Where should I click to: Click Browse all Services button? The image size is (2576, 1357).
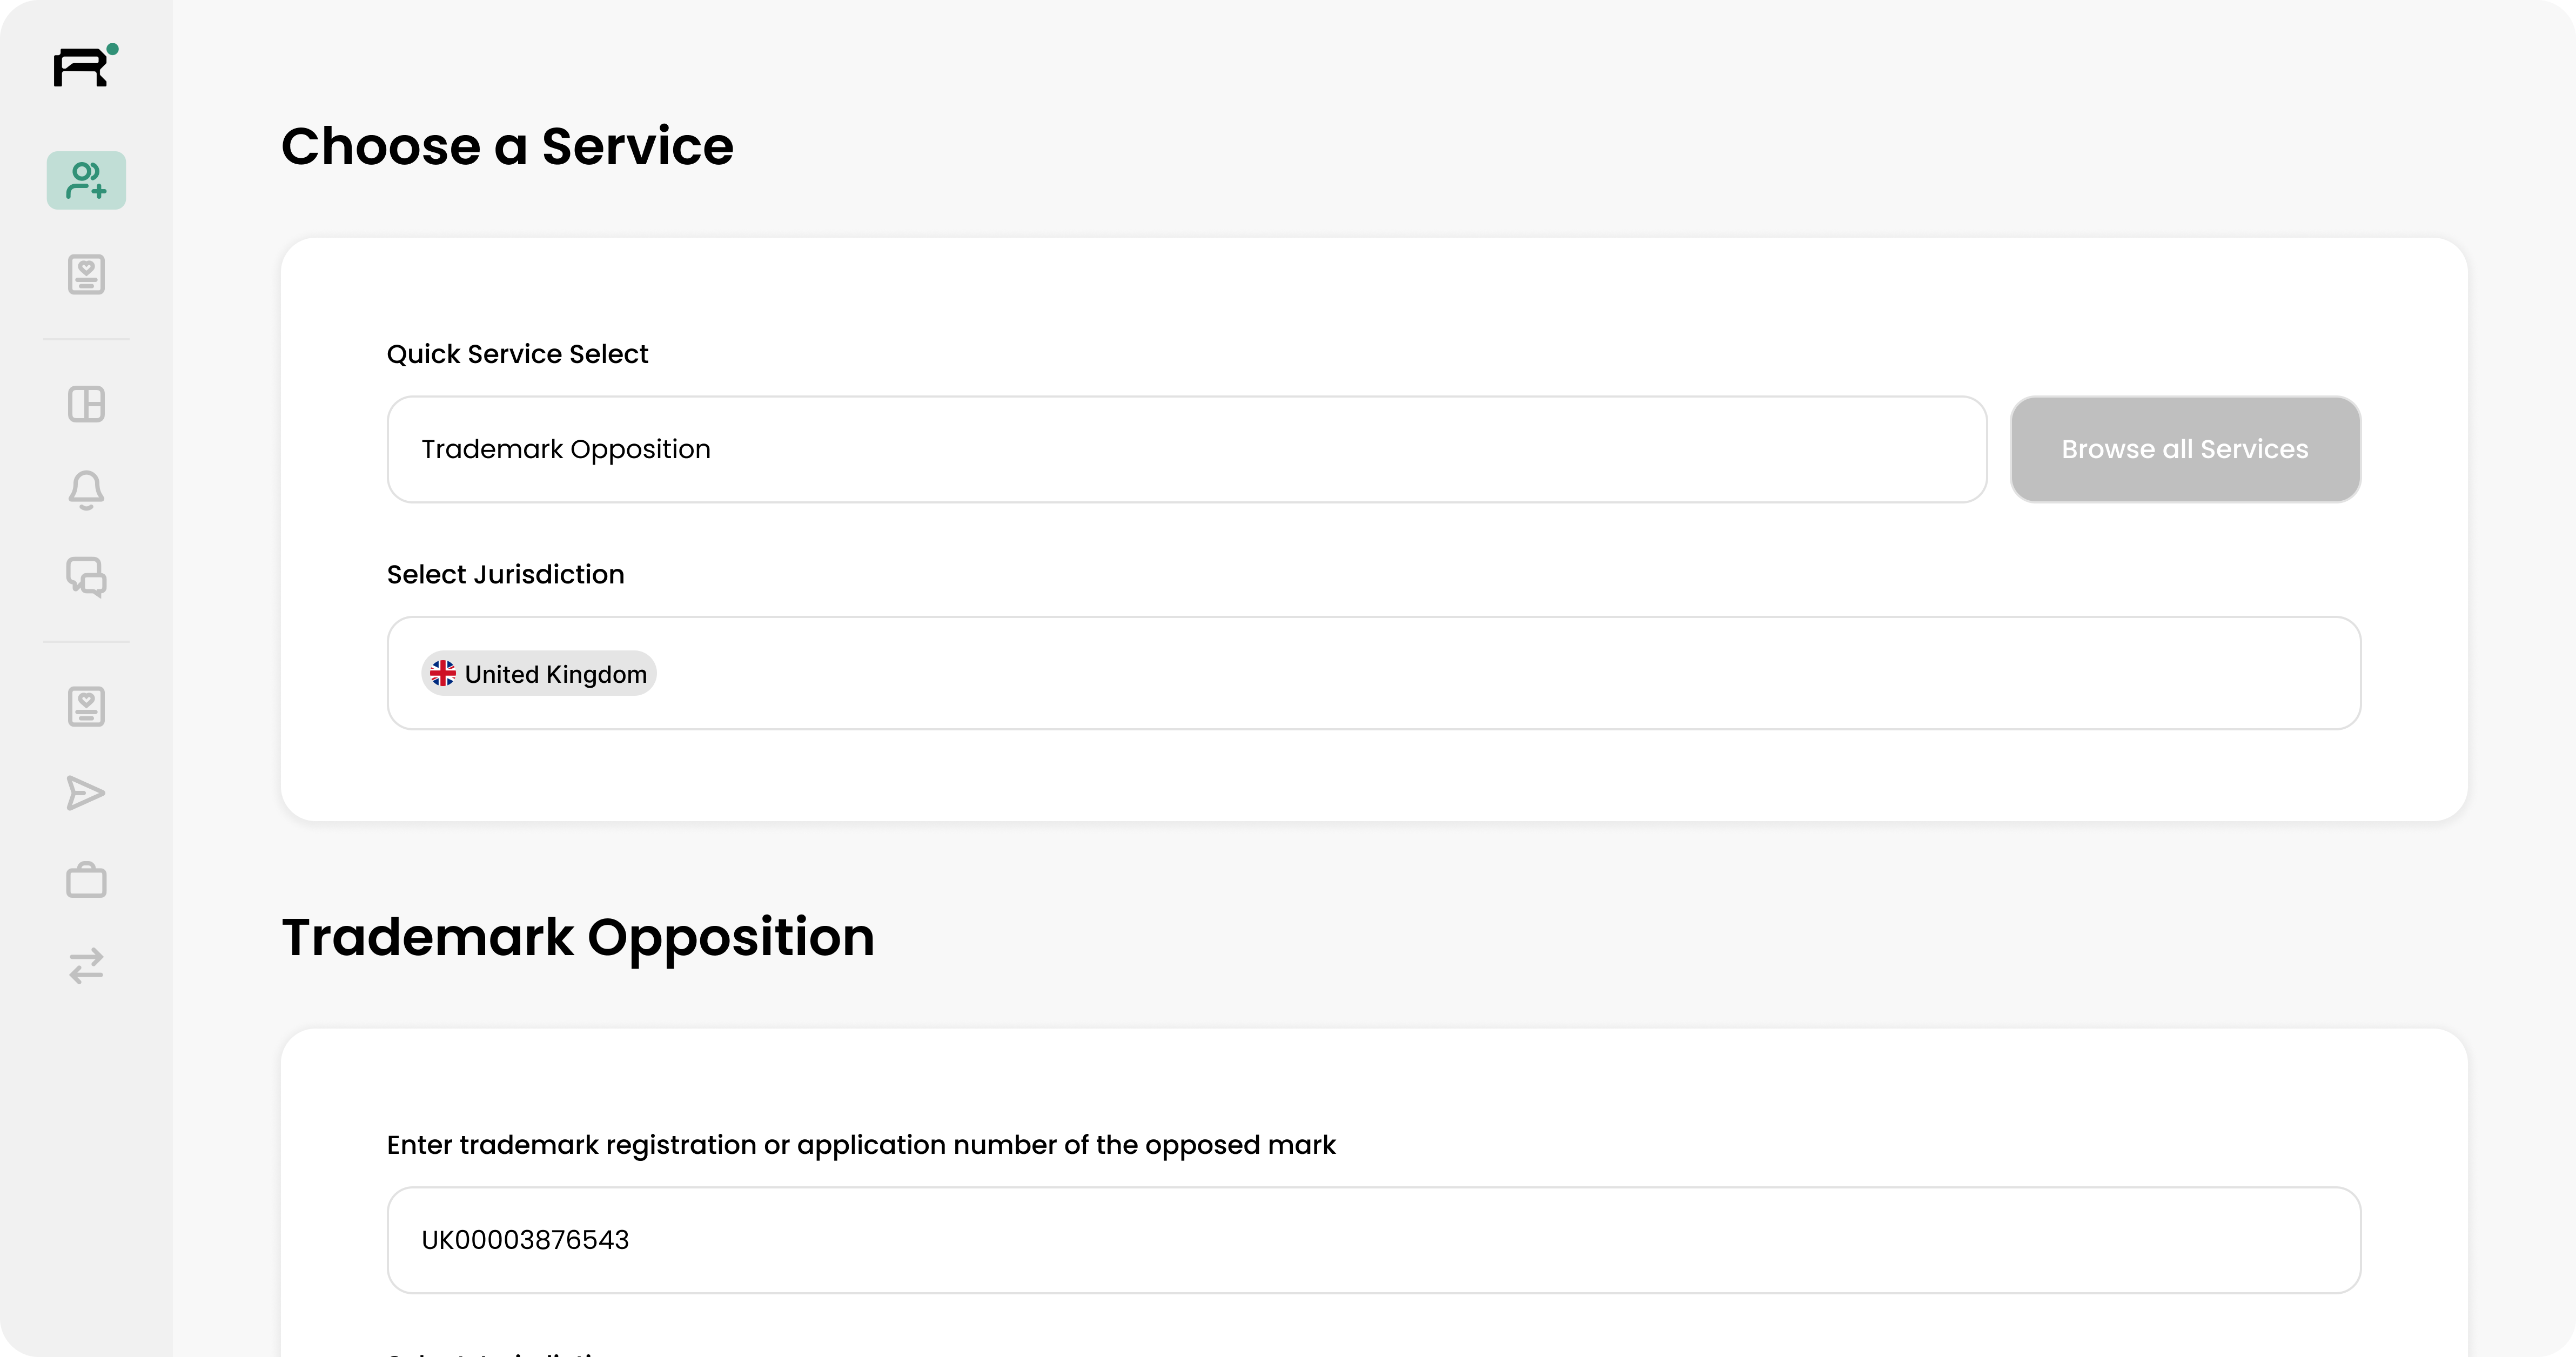click(x=2185, y=450)
